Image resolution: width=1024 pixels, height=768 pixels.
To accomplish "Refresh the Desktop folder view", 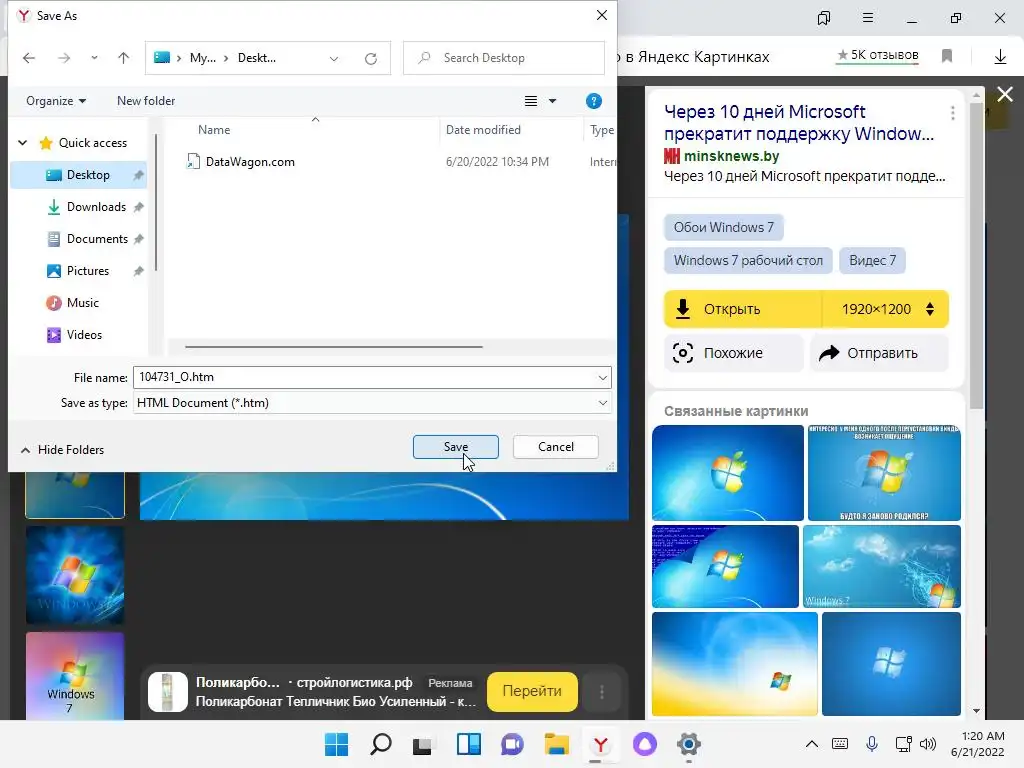I will coord(371,58).
